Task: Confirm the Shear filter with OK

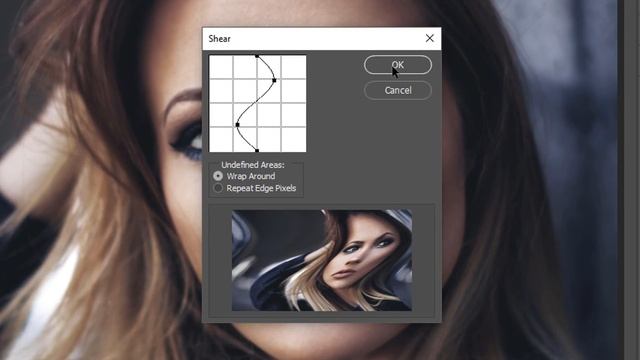Action: pyautogui.click(x=398, y=65)
